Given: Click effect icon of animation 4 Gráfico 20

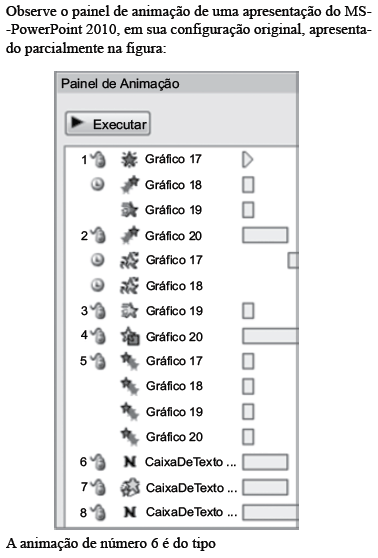Looking at the screenshot, I should pyautogui.click(x=129, y=336).
